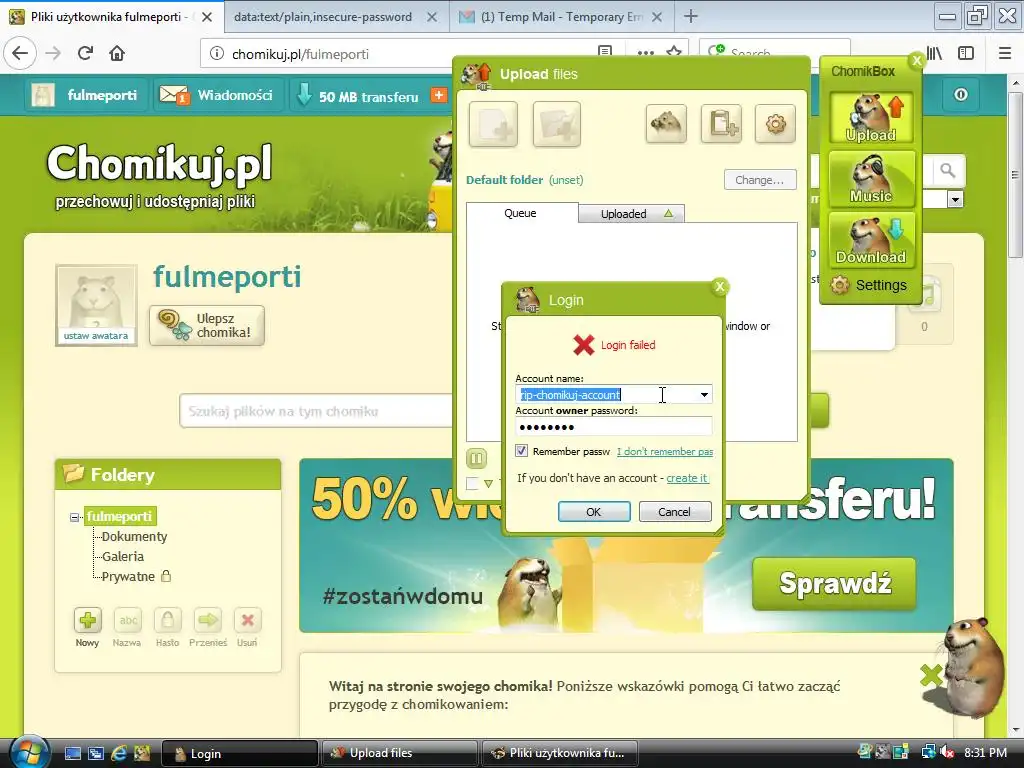
Task: Toggle Remember password checkbox
Action: 521,451
